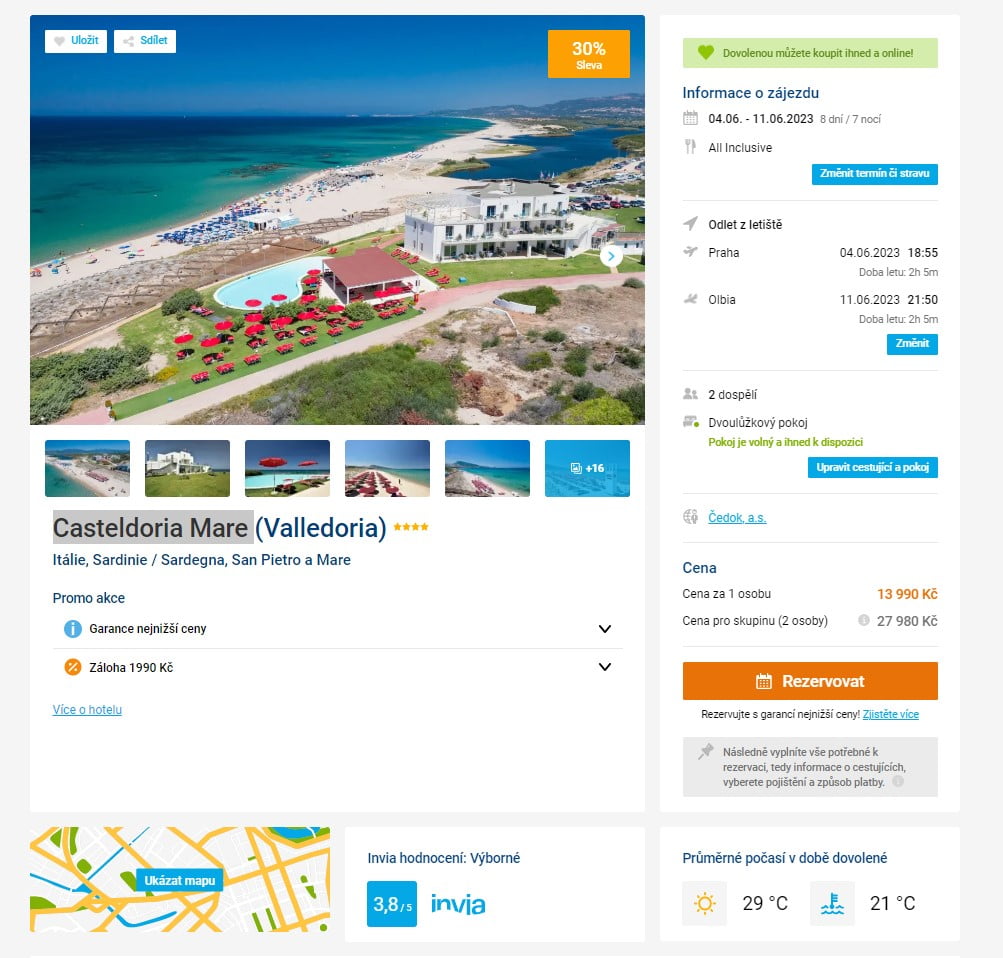Open the Čedok, a.s. link
1003x958 pixels.
tap(737, 518)
